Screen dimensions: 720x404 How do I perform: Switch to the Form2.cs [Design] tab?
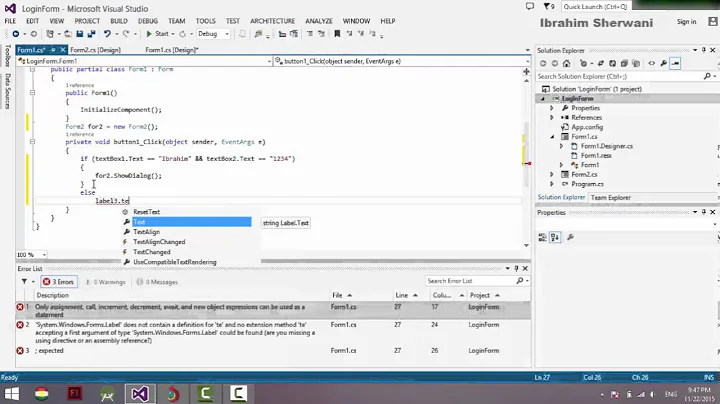point(96,50)
